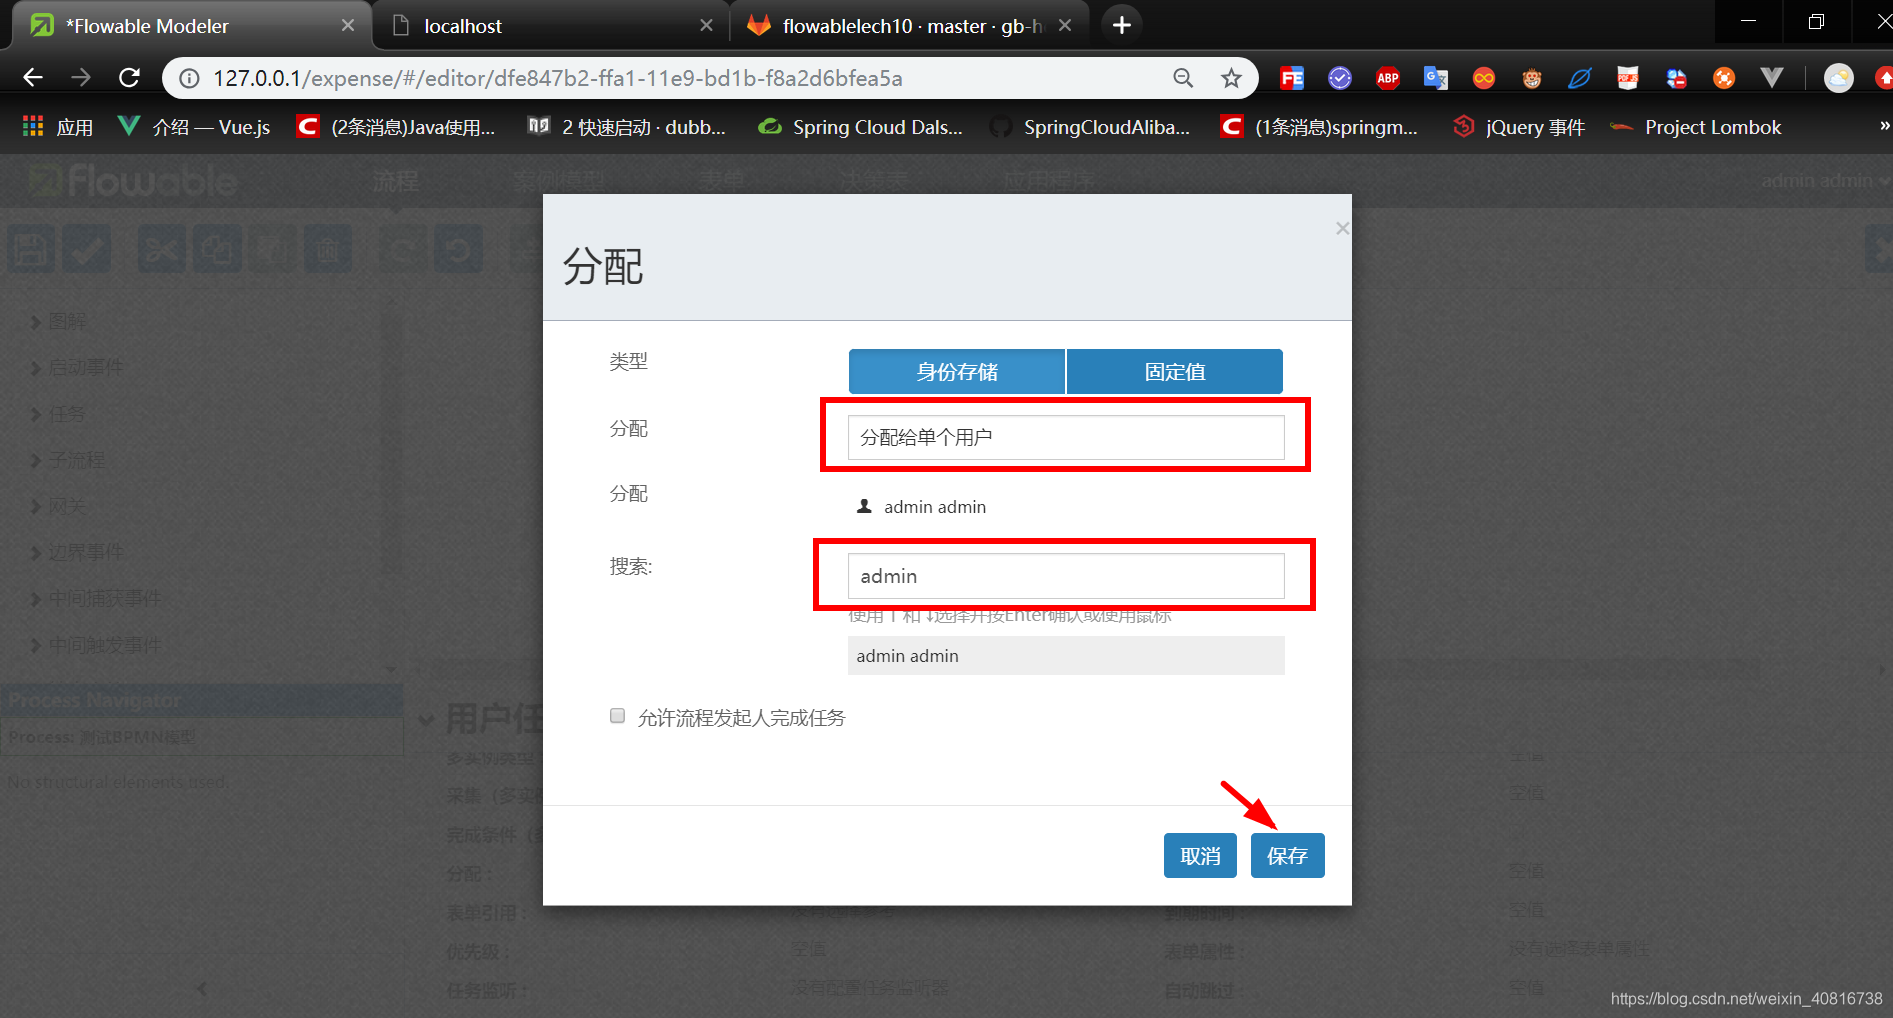Click the Undo icon in the modeler toolbar

(459, 248)
